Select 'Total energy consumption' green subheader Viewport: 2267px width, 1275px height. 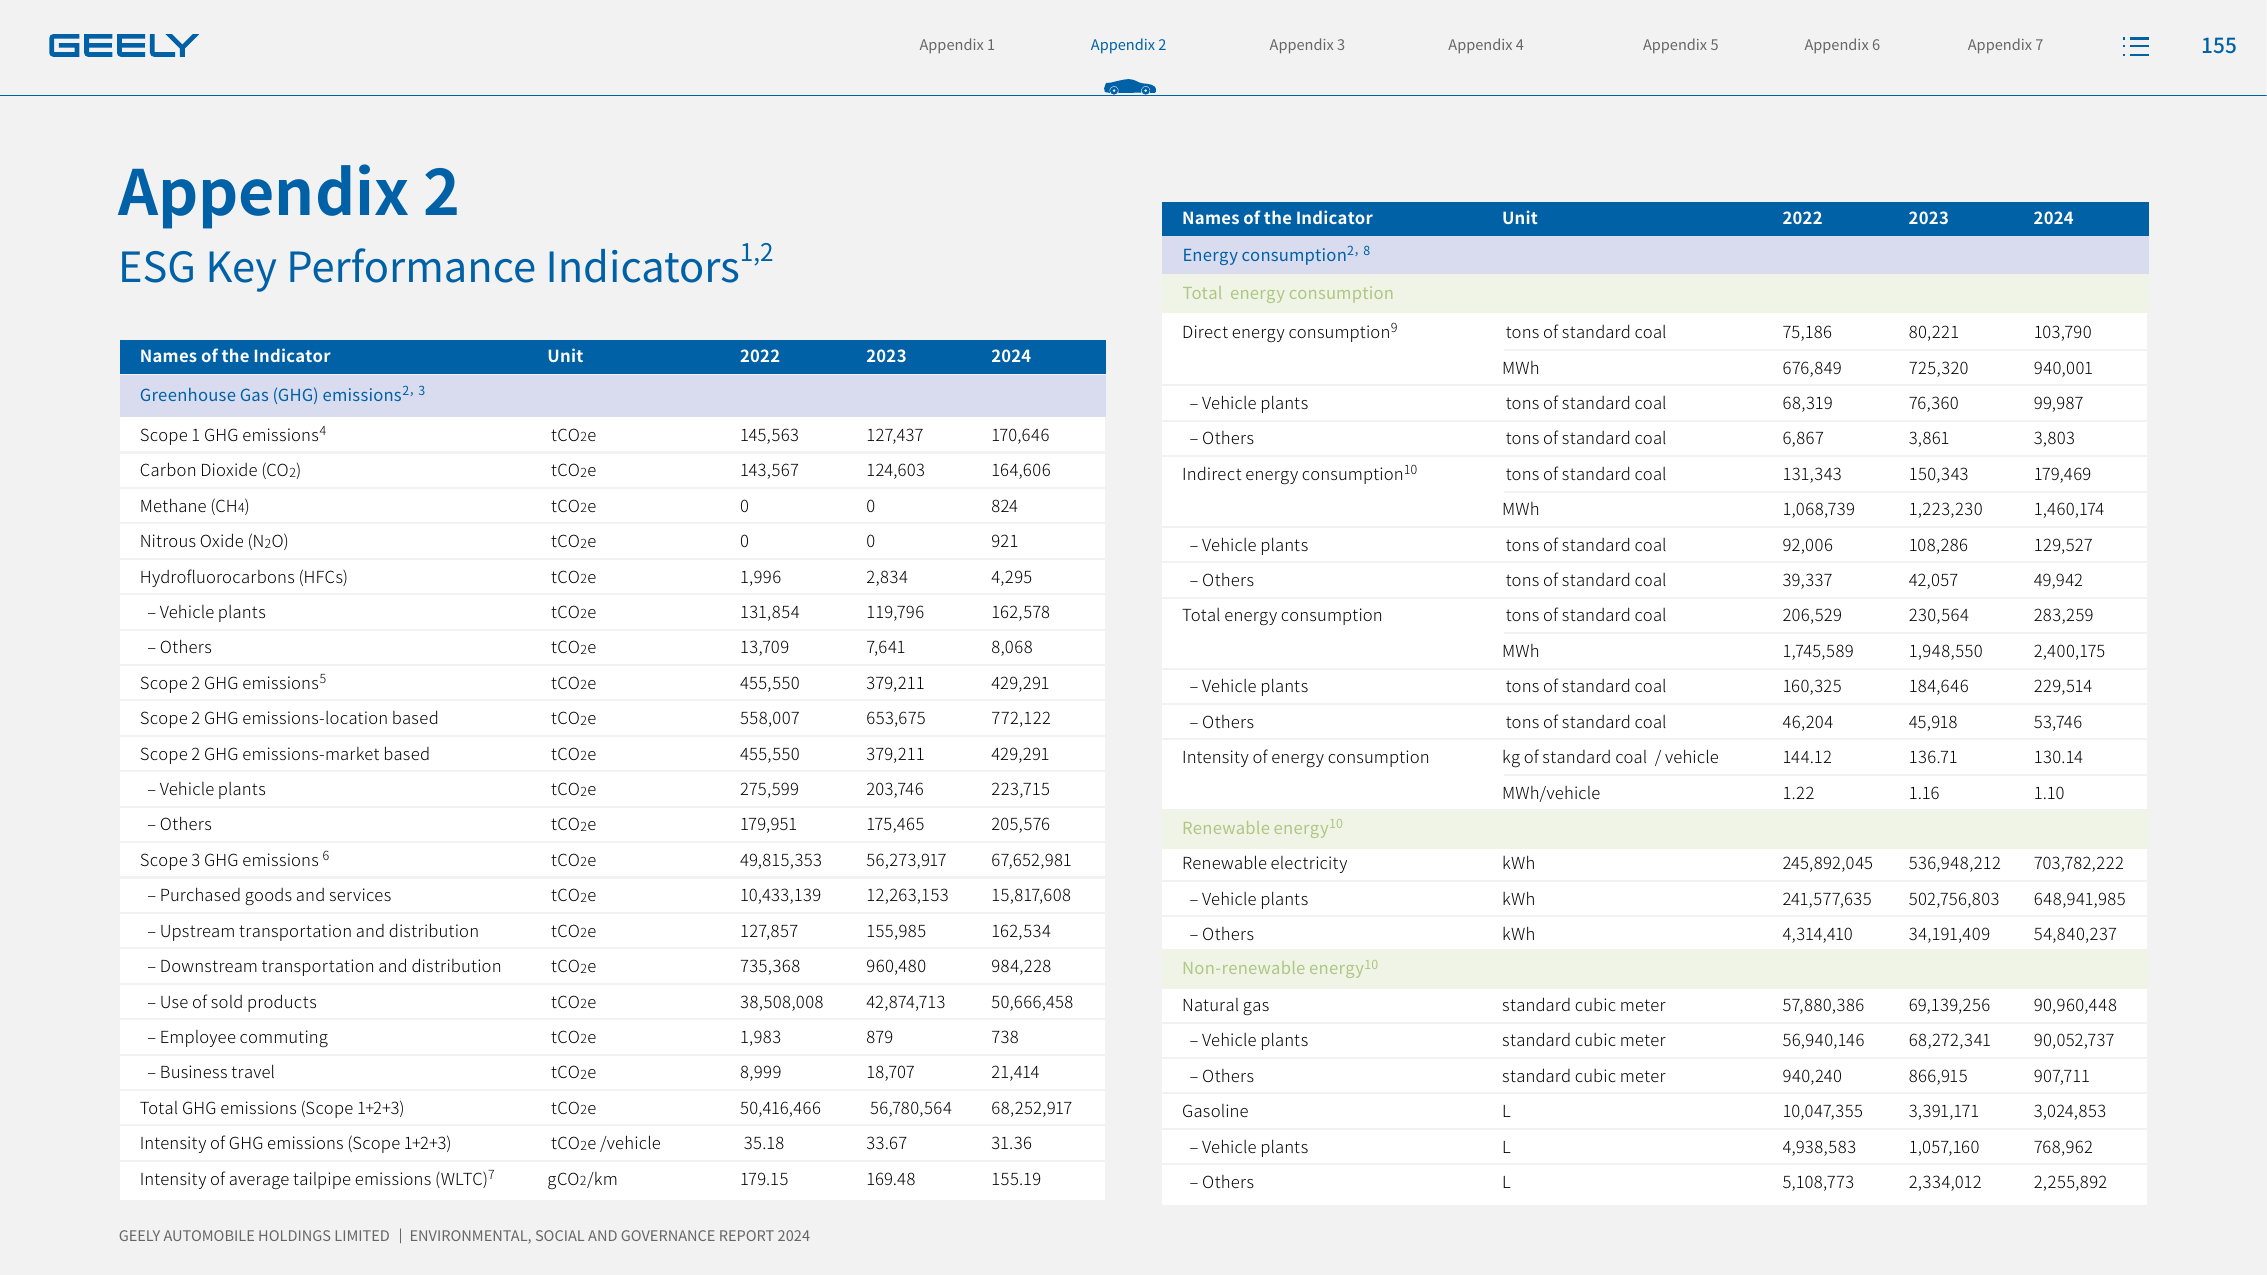[x=1287, y=293]
